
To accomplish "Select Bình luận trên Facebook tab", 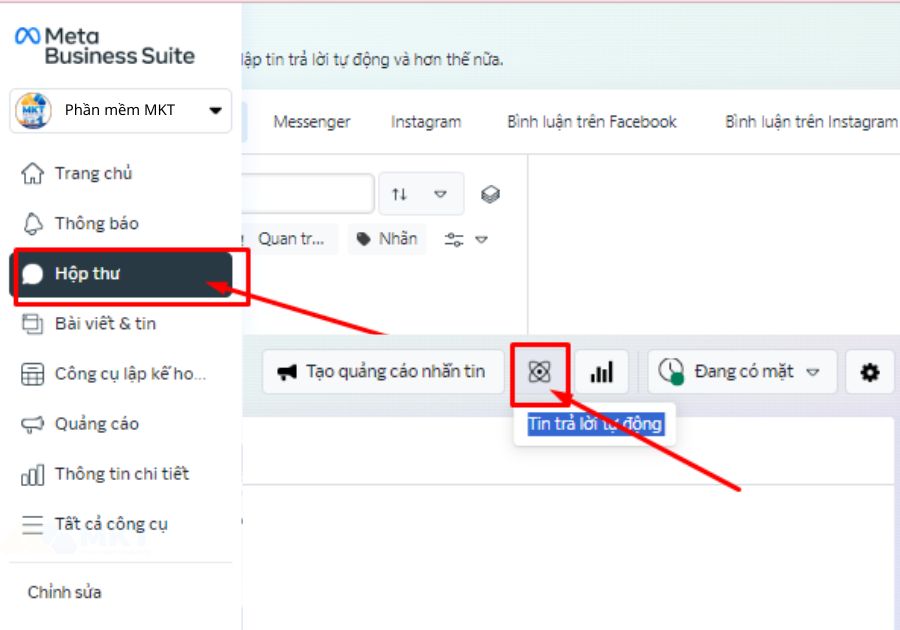I will pyautogui.click(x=592, y=121).
